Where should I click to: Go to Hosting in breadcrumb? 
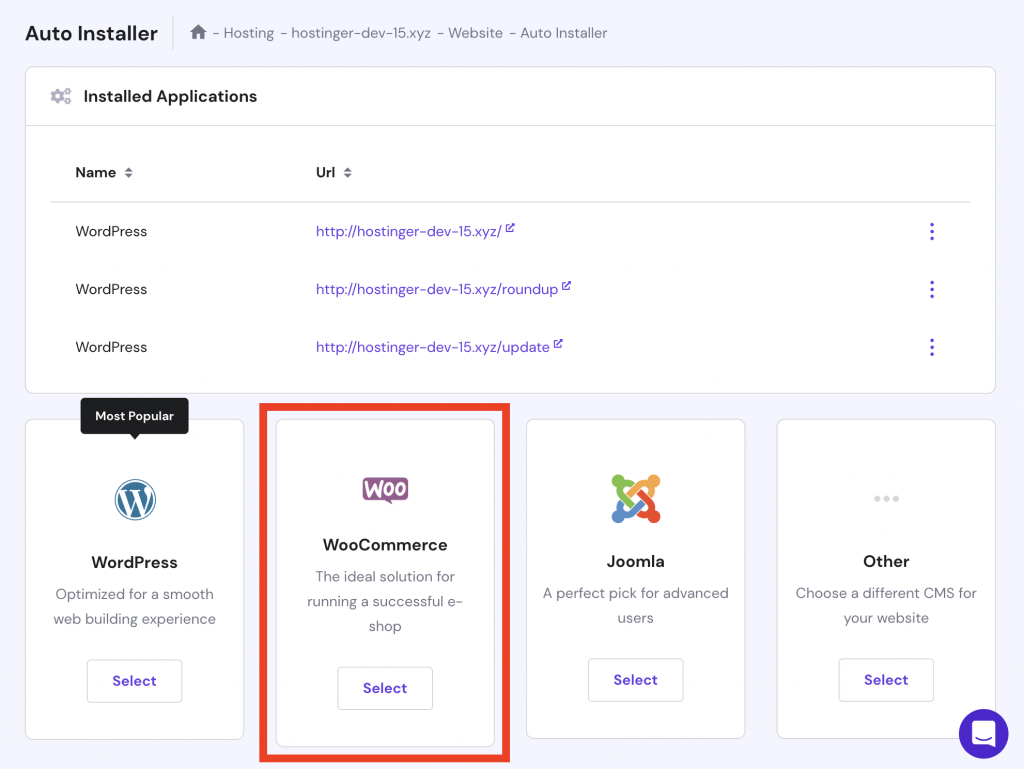point(249,33)
